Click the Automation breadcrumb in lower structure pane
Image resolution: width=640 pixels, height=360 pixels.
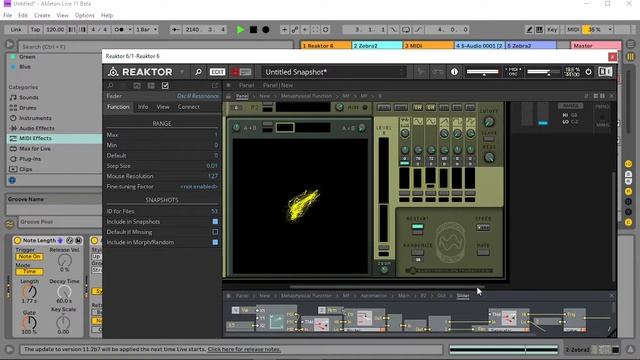[373, 296]
